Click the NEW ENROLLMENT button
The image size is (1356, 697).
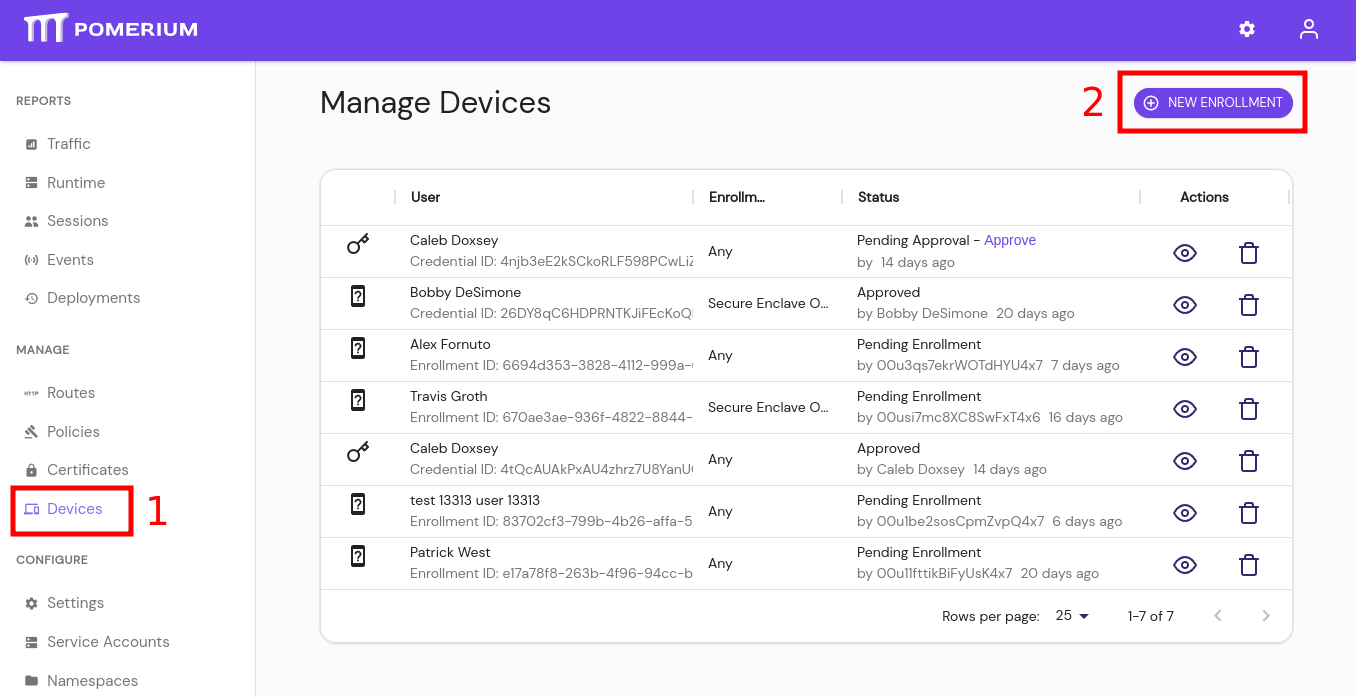click(x=1212, y=102)
